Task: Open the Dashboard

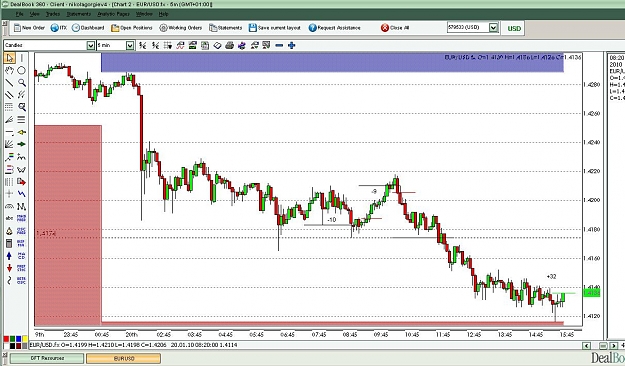Action: click(88, 28)
